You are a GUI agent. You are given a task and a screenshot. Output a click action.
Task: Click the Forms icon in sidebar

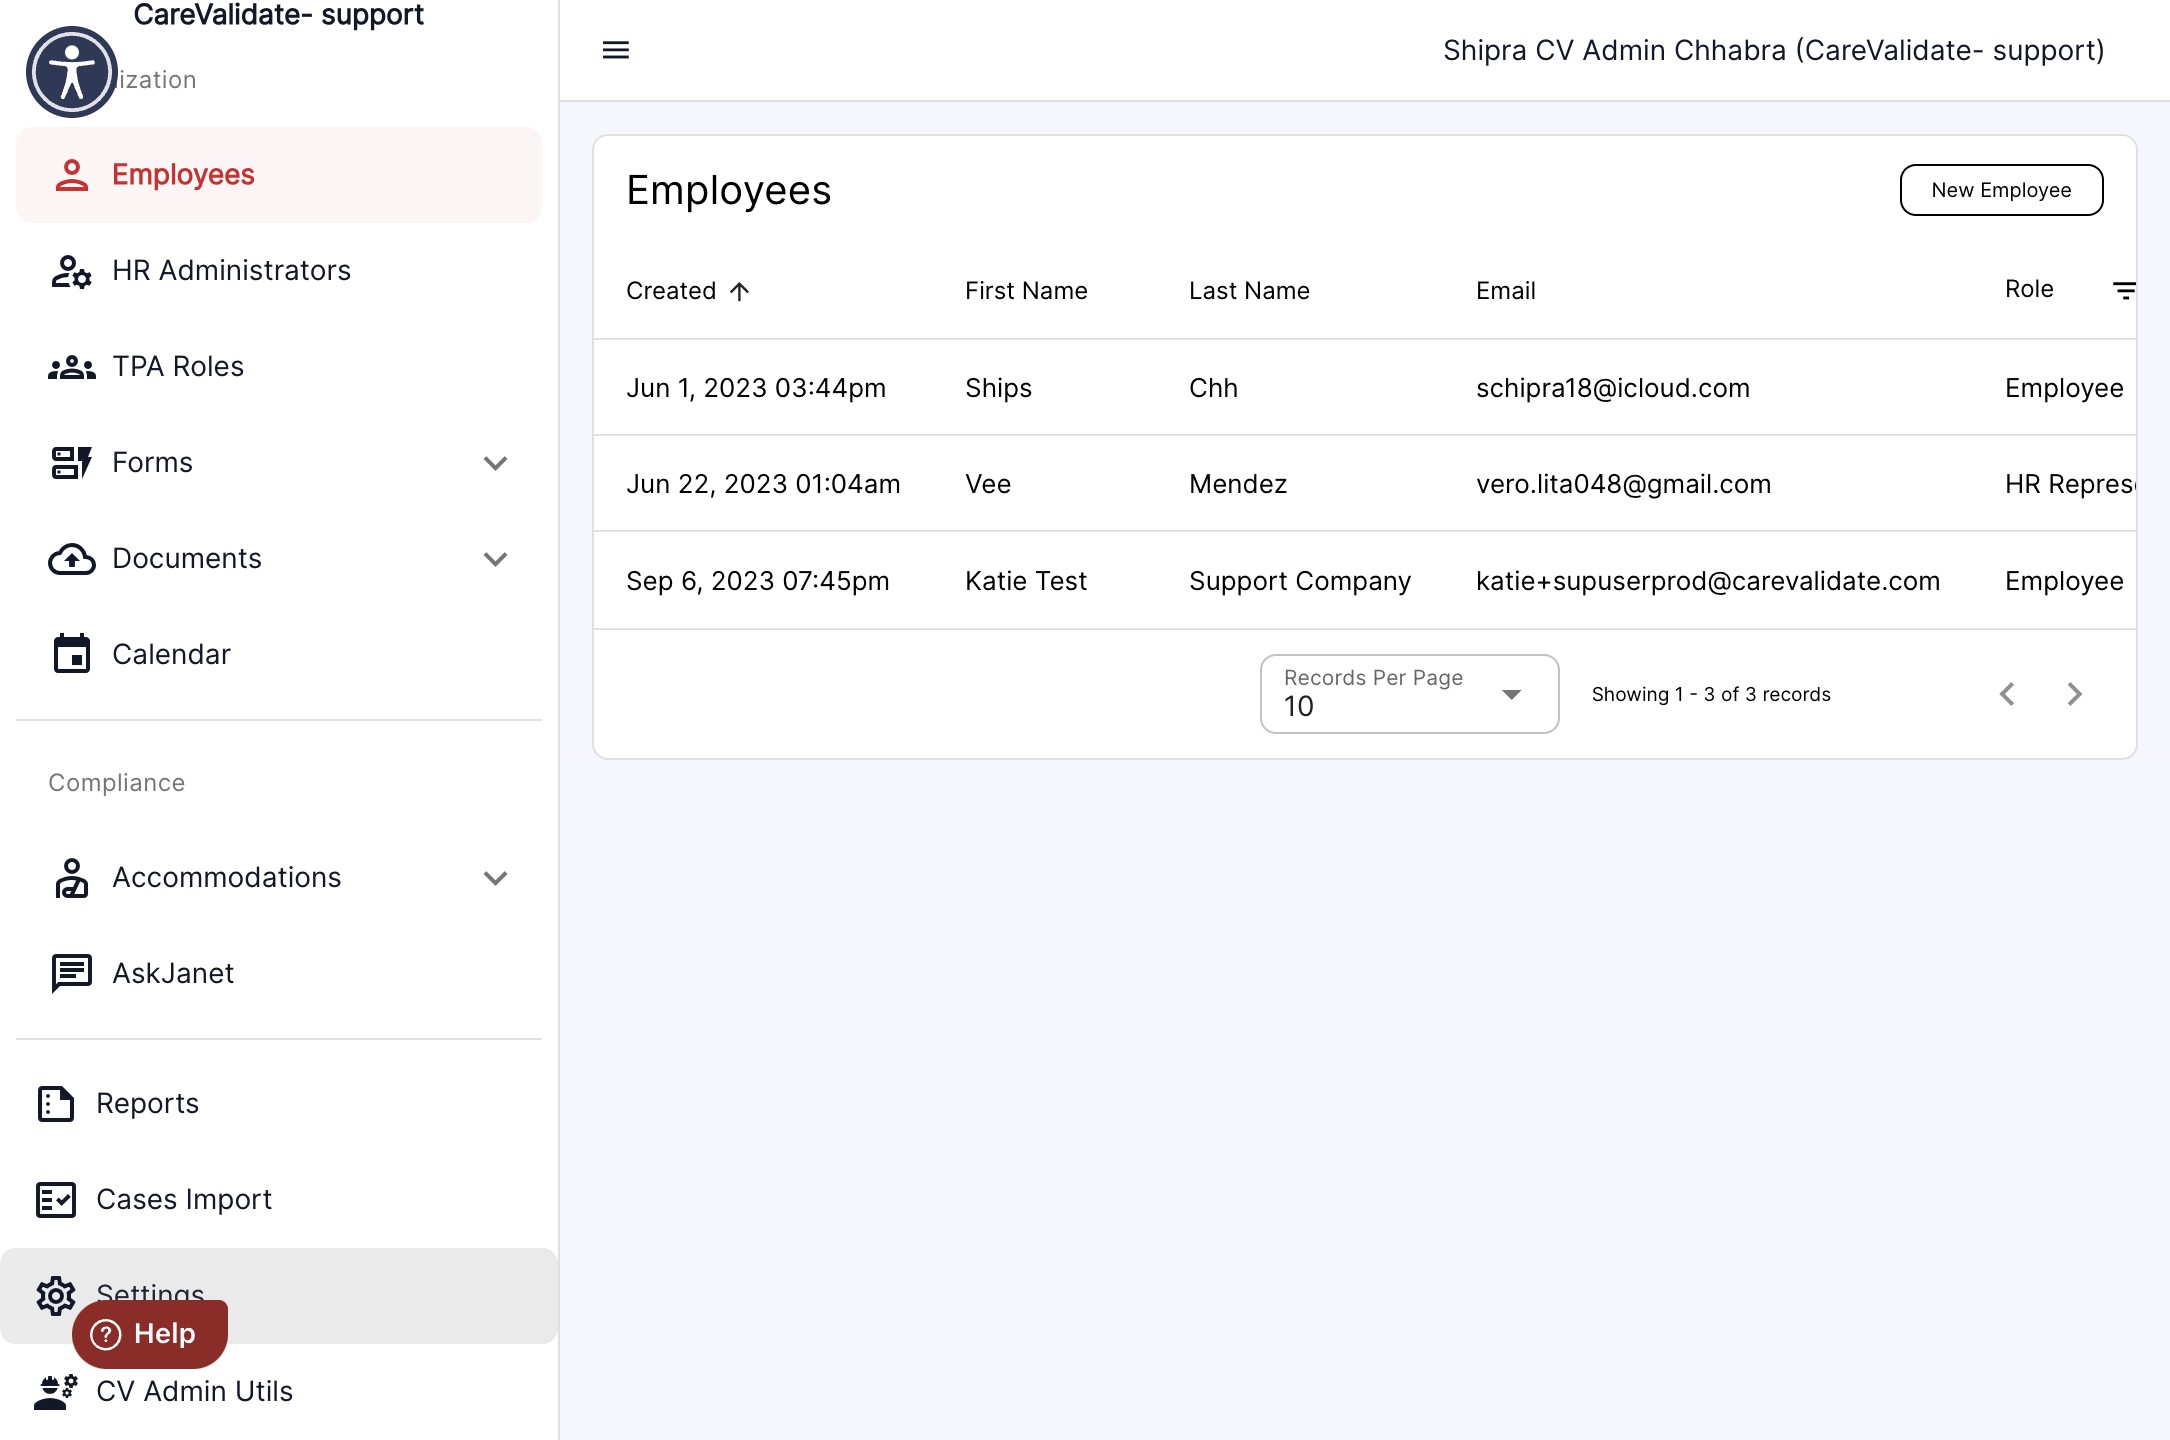[x=71, y=463]
